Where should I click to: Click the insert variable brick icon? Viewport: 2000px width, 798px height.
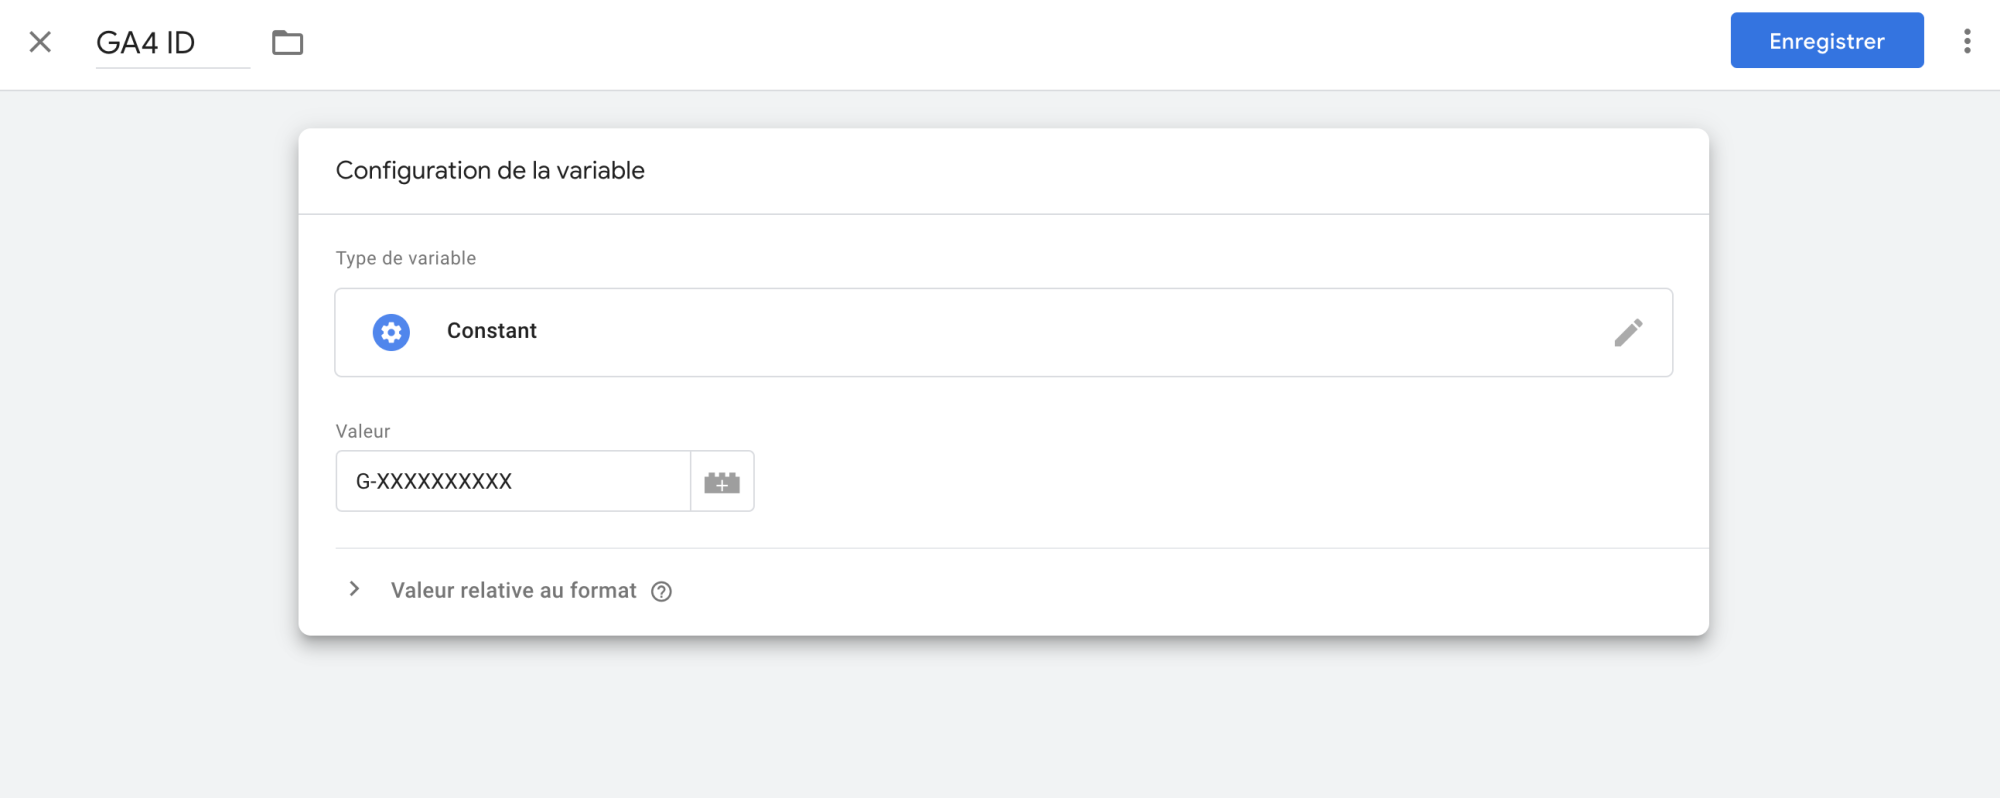(722, 482)
